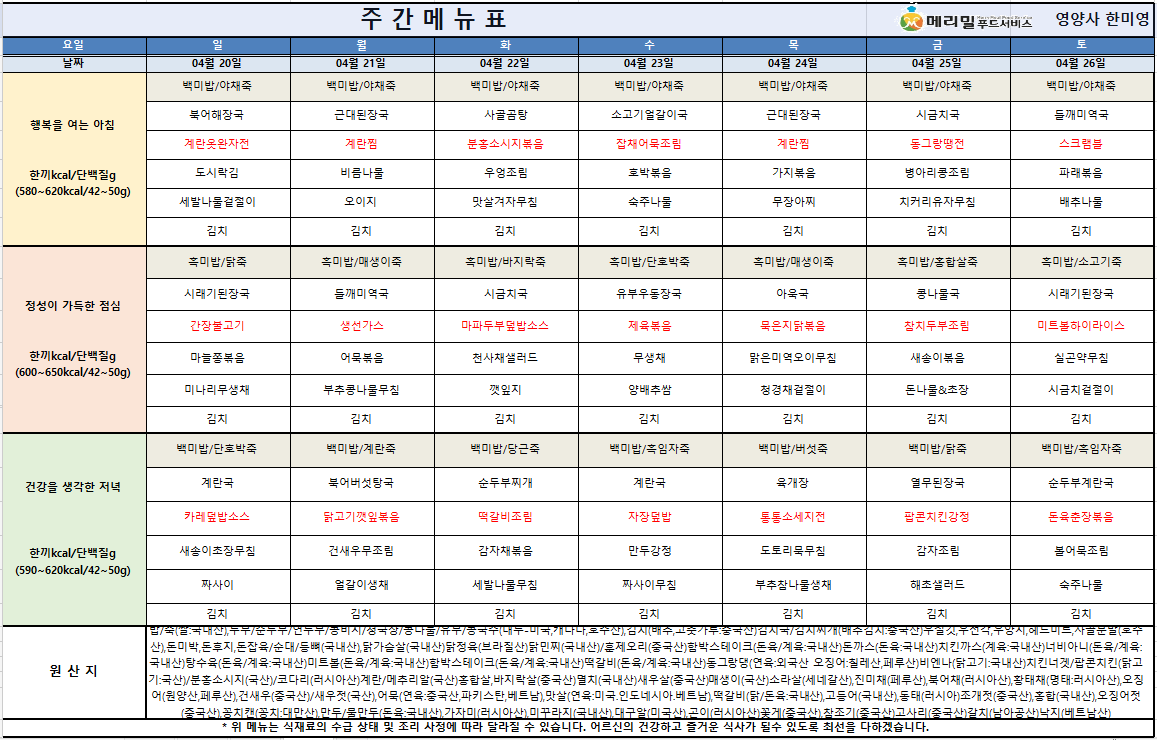The width and height of the screenshot is (1157, 740).
Task: Select the 정성이 가득한 점심 section label
Action: click(74, 305)
